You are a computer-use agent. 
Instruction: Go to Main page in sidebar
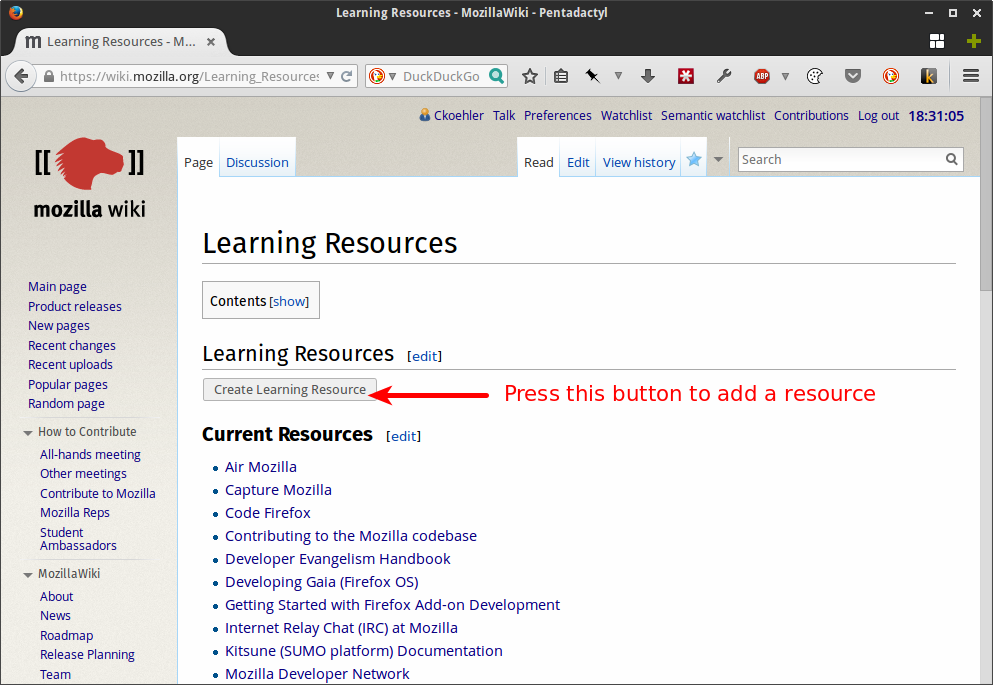pos(57,287)
